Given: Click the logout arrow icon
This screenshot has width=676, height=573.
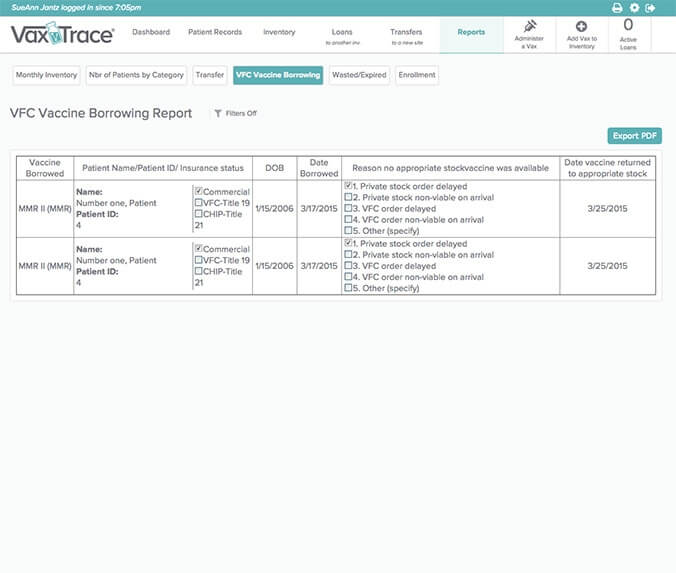Looking at the screenshot, I should pyautogui.click(x=651, y=8).
